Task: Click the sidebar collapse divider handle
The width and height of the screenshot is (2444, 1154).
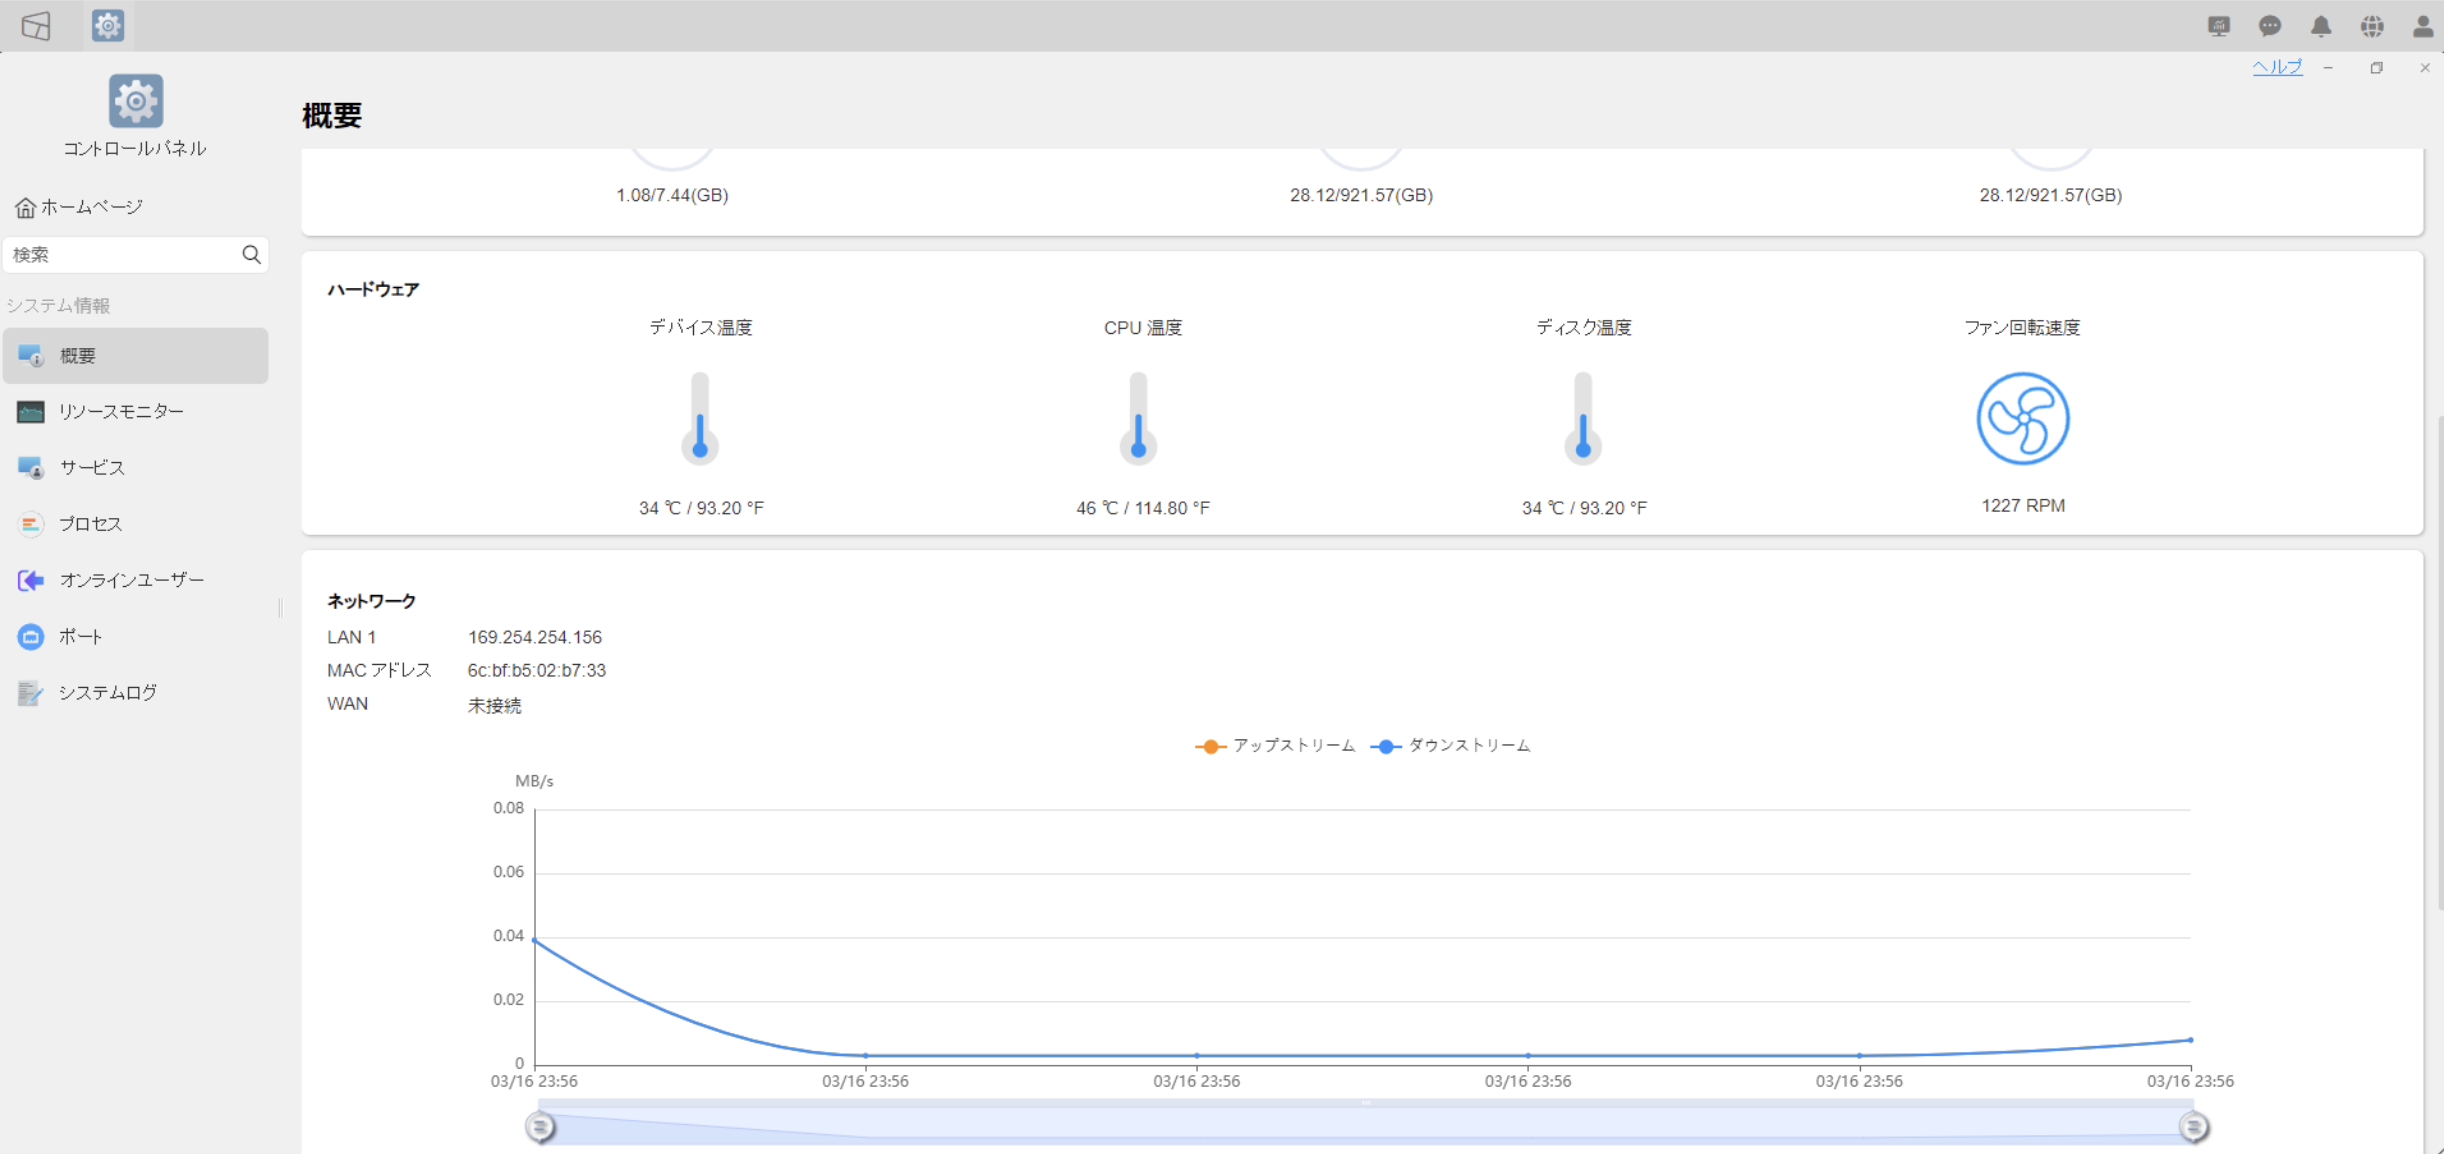Action: coord(280,607)
